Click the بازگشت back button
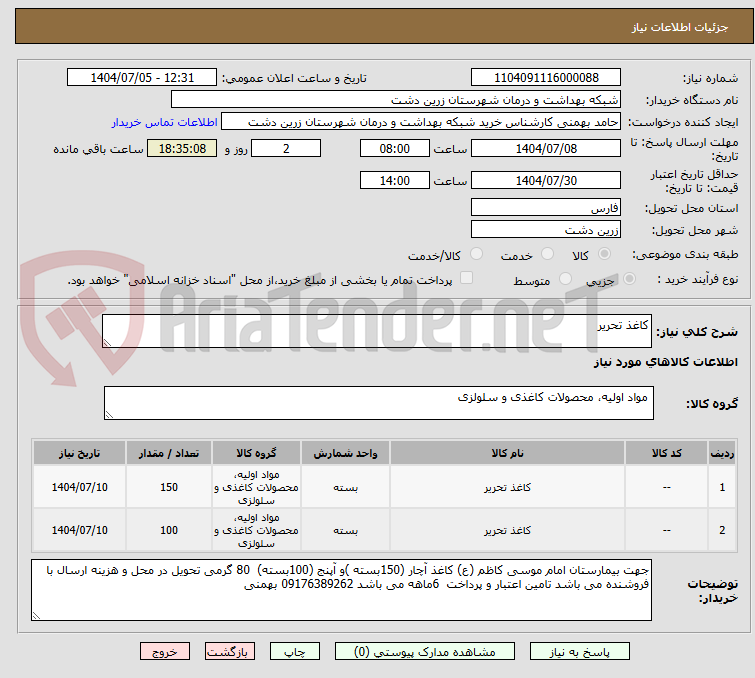Image resolution: width=755 pixels, height=678 pixels. click(230, 652)
